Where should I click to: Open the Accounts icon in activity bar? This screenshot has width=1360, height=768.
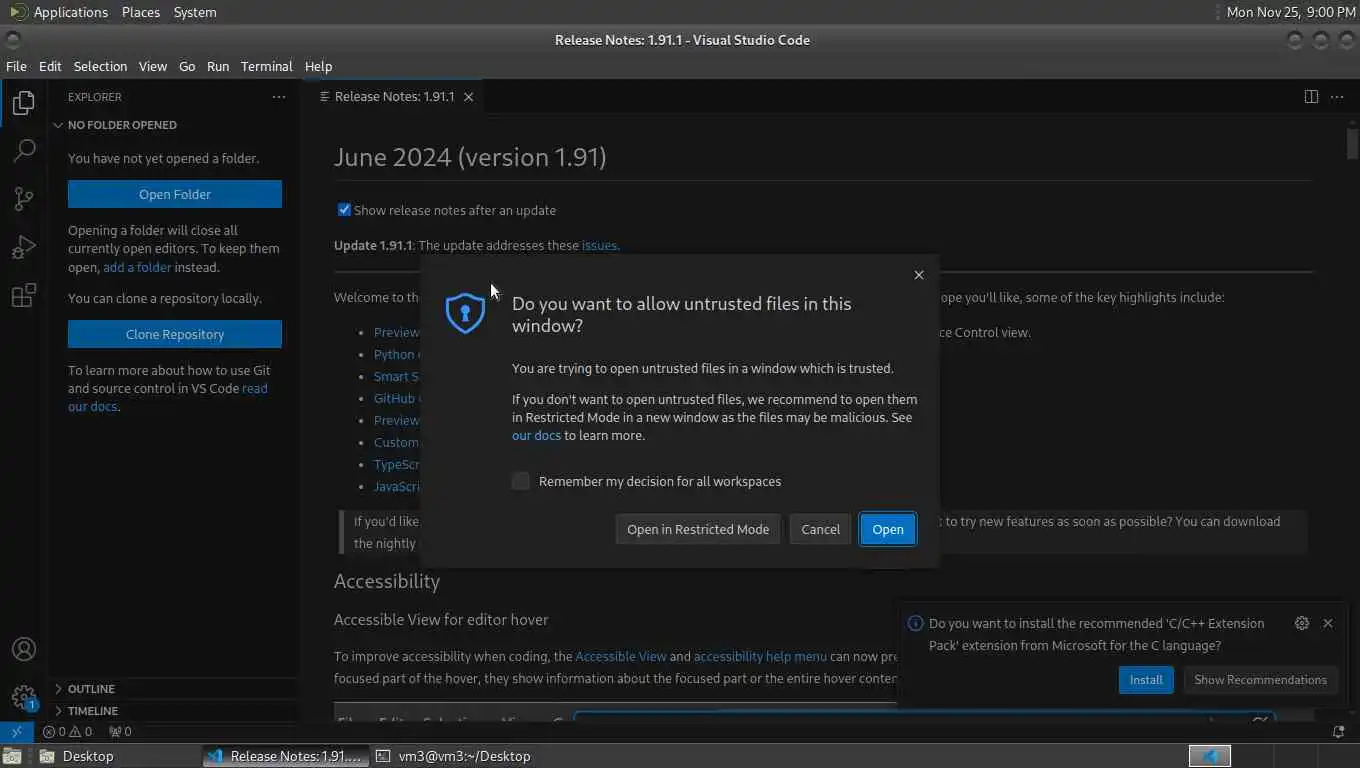[24, 649]
